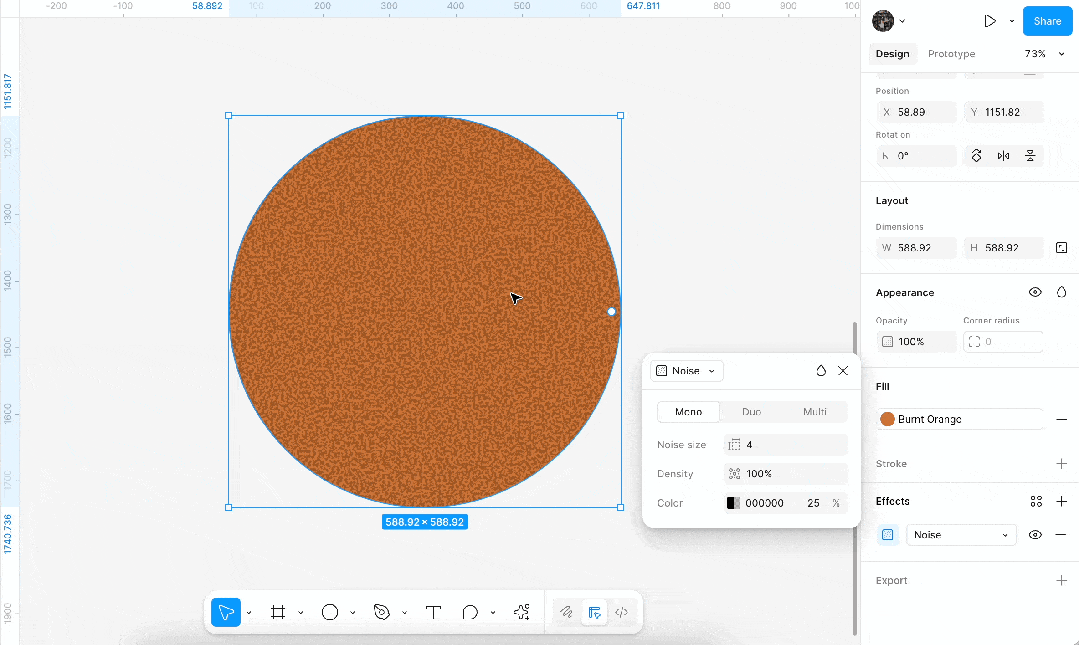Image resolution: width=1079 pixels, height=645 pixels.
Task: Switch to Dev Mode code toggle
Action: pos(621,612)
